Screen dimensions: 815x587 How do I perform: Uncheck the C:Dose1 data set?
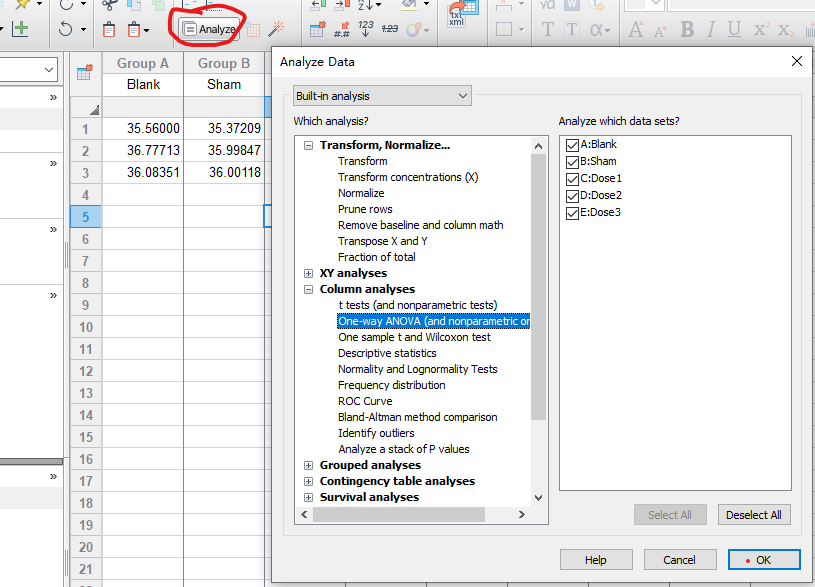point(572,179)
